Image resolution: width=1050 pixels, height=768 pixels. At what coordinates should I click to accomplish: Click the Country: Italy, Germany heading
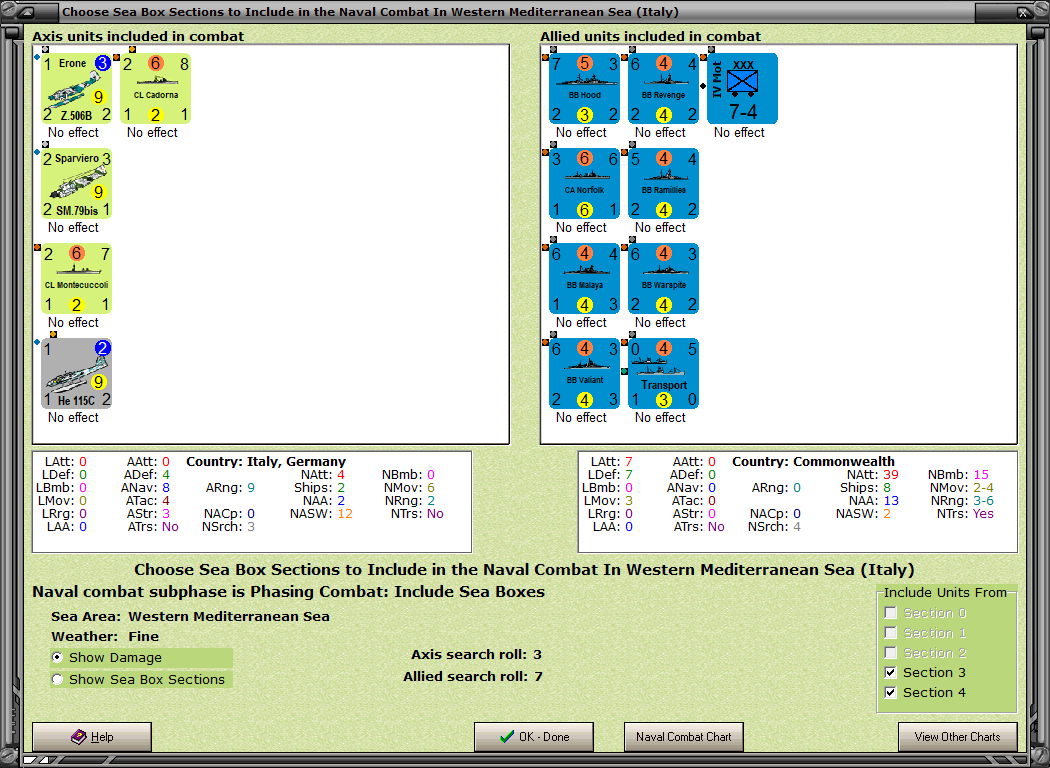pos(266,461)
